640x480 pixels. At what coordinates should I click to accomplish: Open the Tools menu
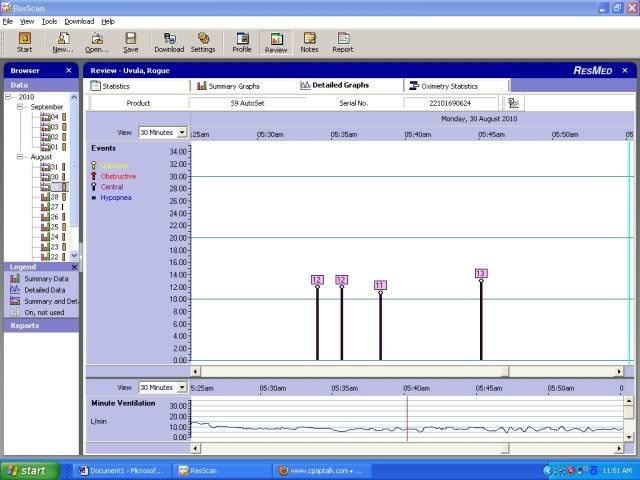point(49,21)
